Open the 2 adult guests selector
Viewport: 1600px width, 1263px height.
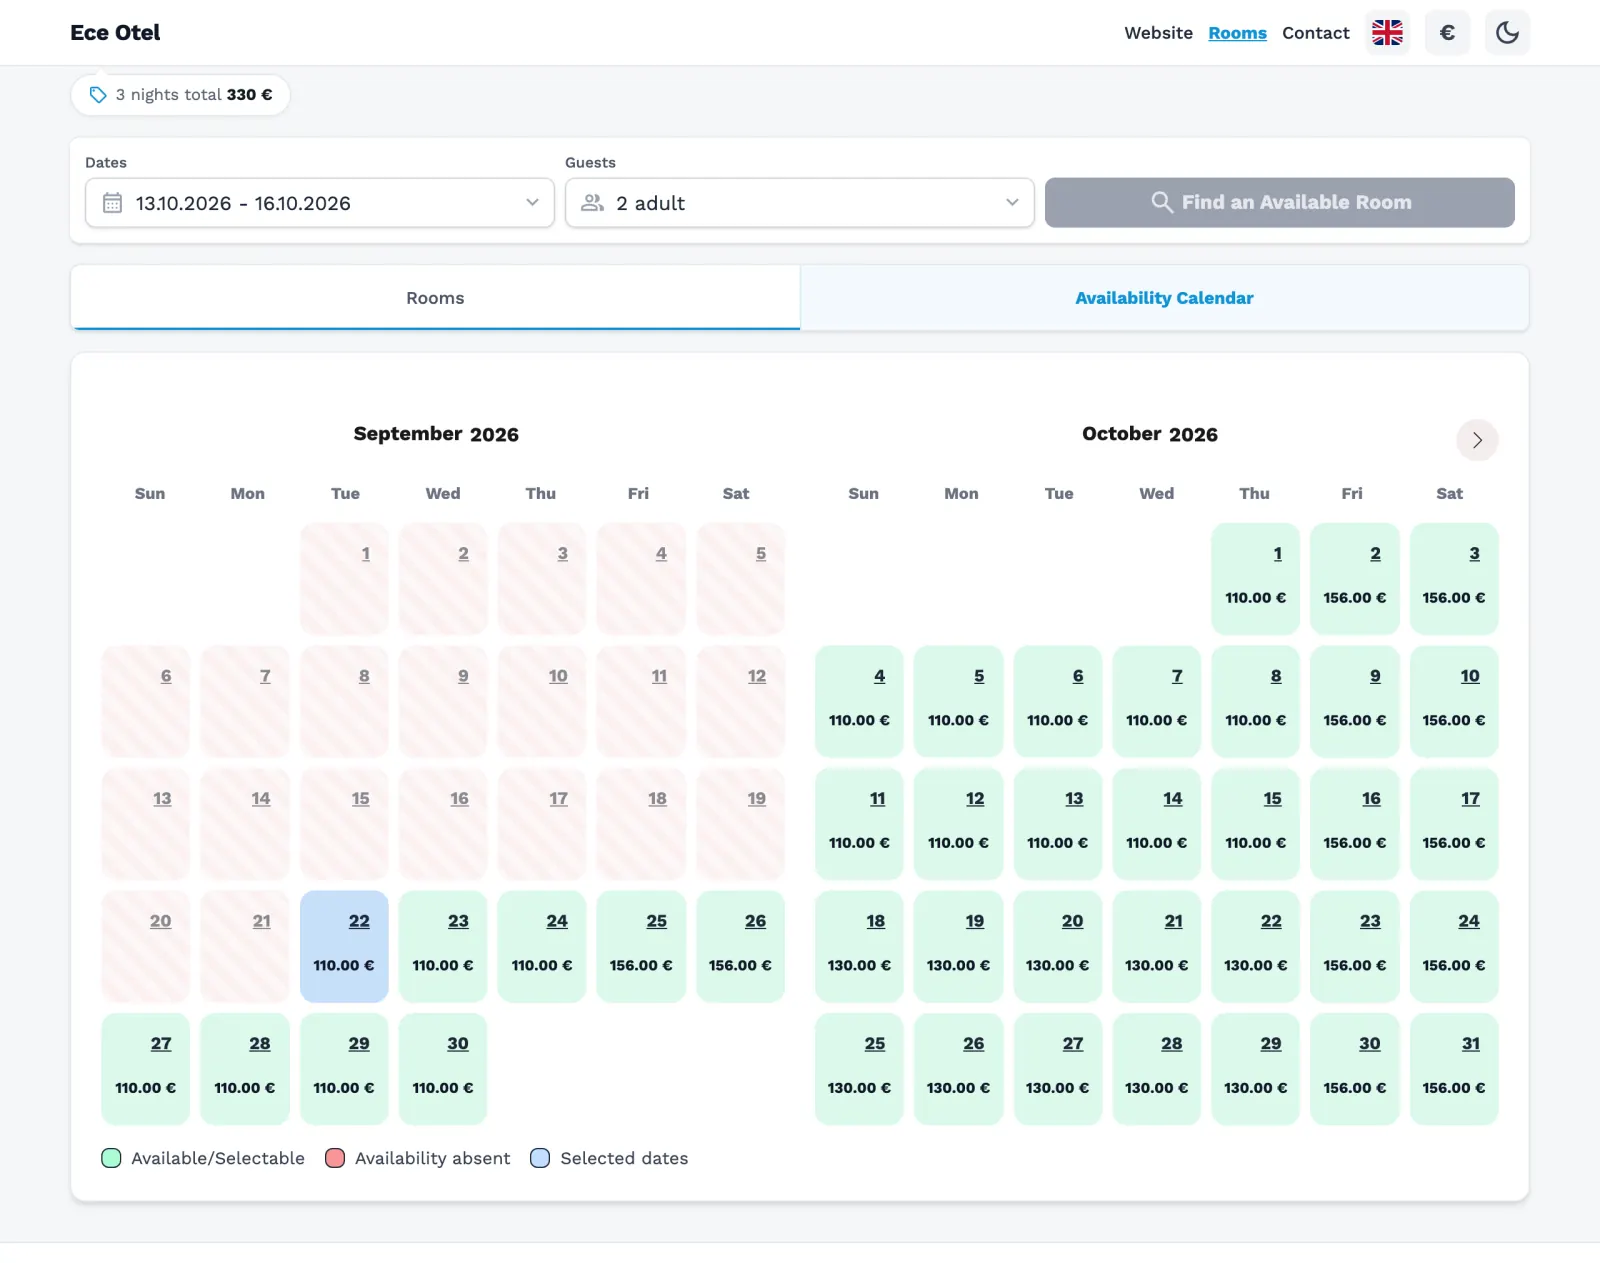click(800, 203)
